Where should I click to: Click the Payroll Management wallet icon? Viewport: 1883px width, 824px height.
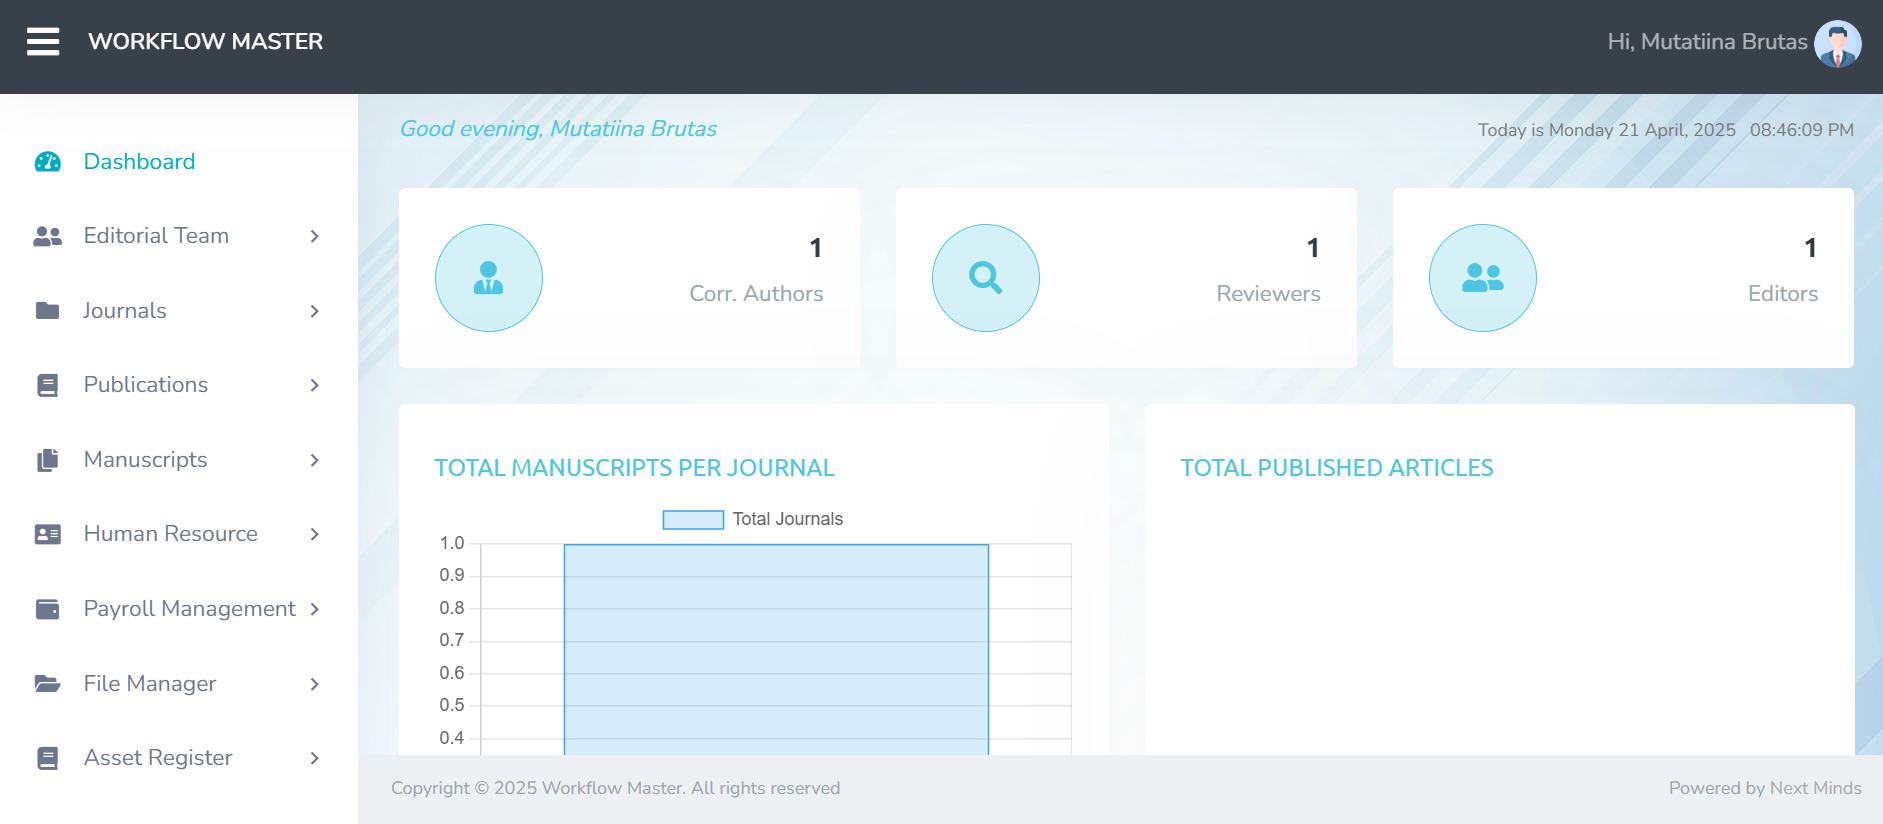47,609
